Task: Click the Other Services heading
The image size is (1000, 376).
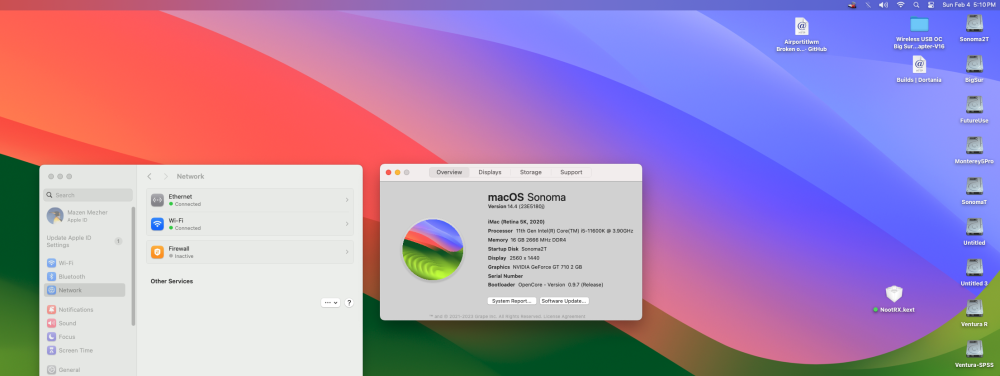Action: pos(172,281)
